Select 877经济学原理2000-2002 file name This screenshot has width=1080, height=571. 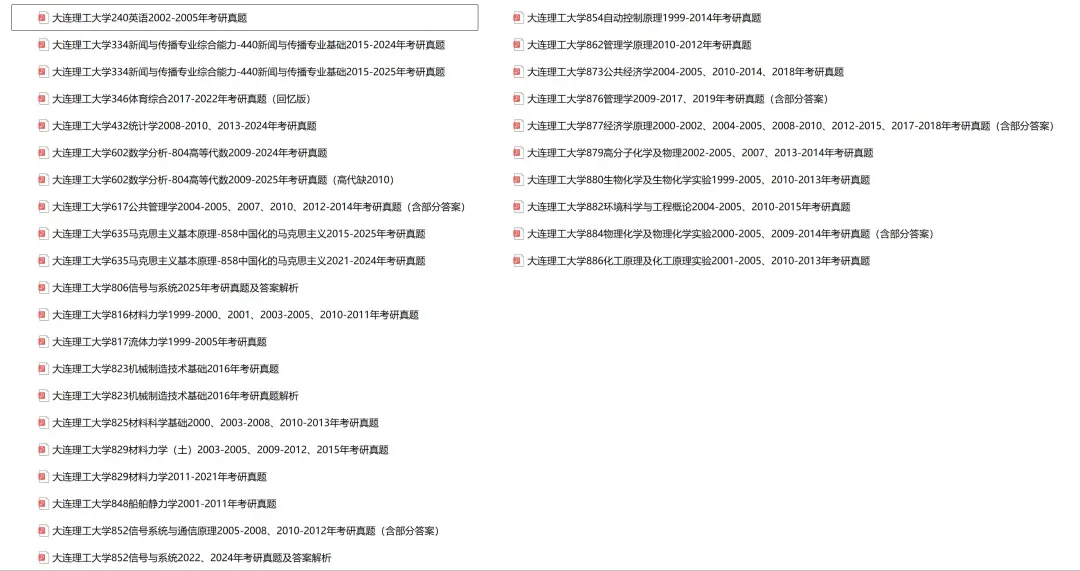(791, 125)
